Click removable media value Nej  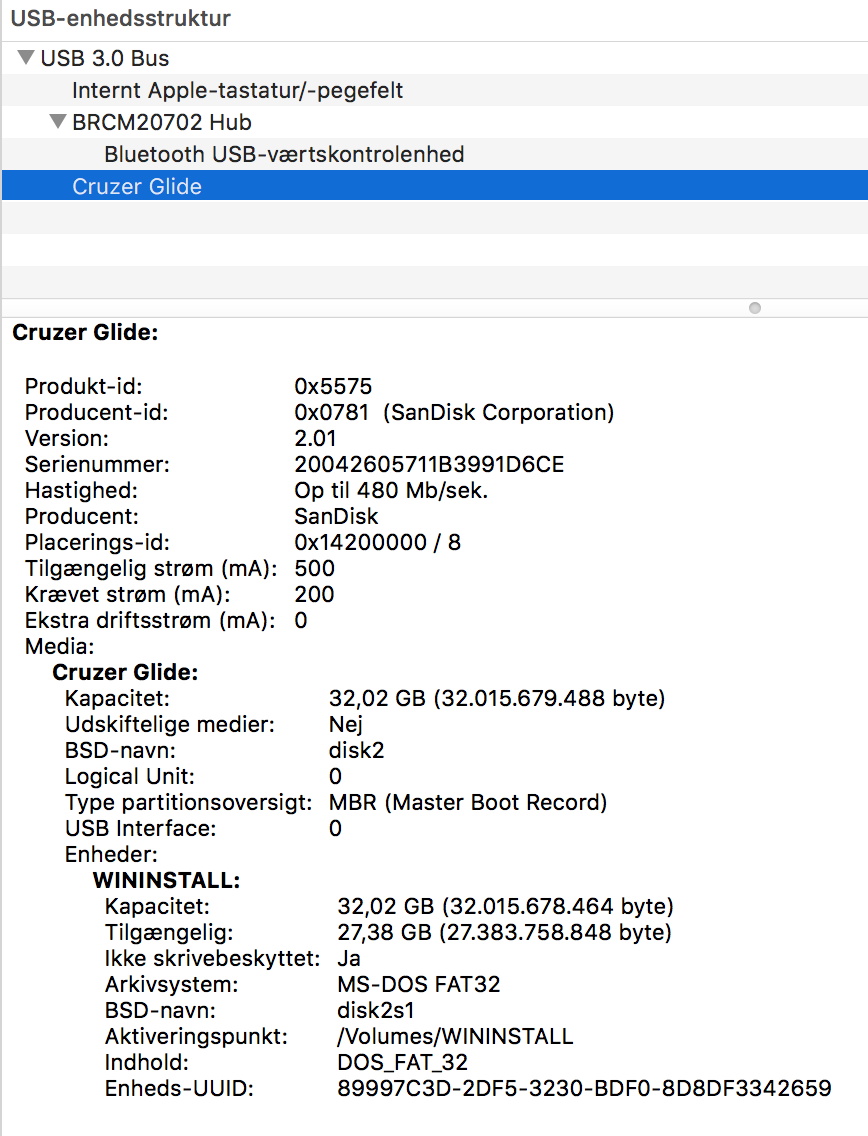pos(346,724)
